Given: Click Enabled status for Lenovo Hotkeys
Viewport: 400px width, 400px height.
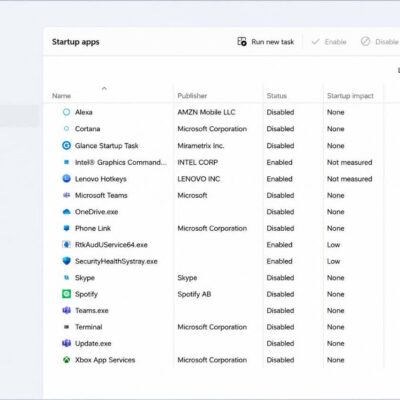Looking at the screenshot, I should coord(279,179).
